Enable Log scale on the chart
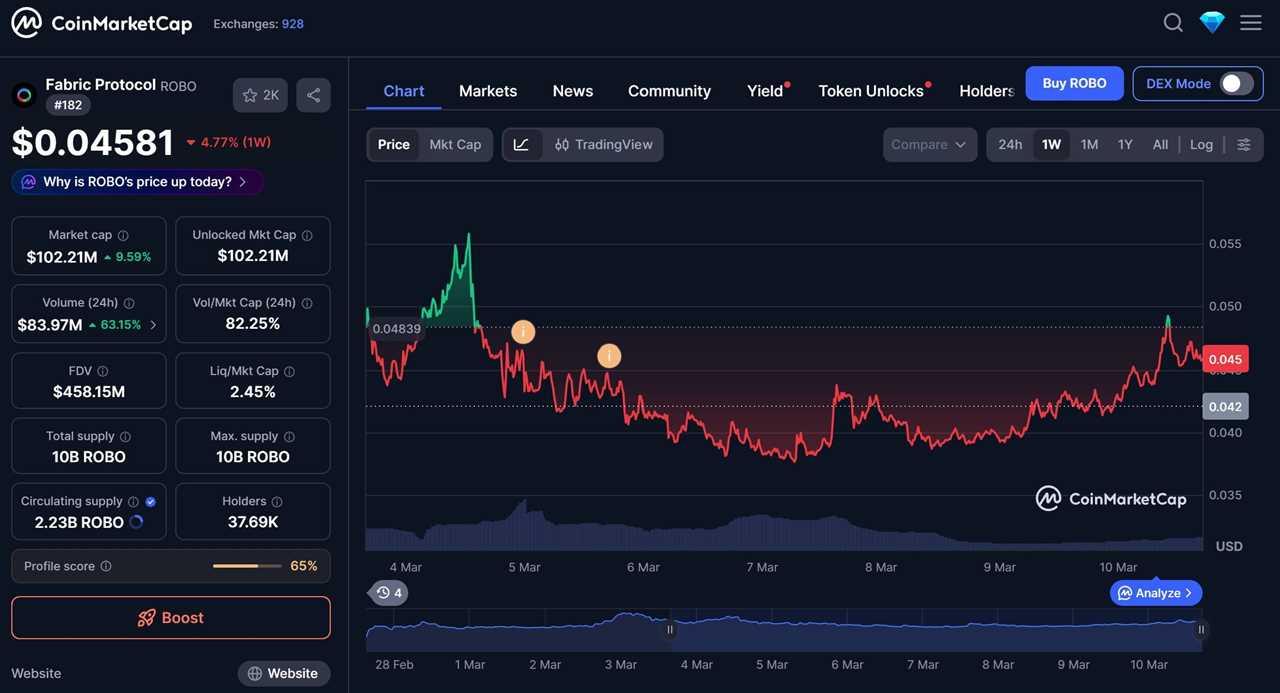Screen dimensions: 1280x693 1201,144
